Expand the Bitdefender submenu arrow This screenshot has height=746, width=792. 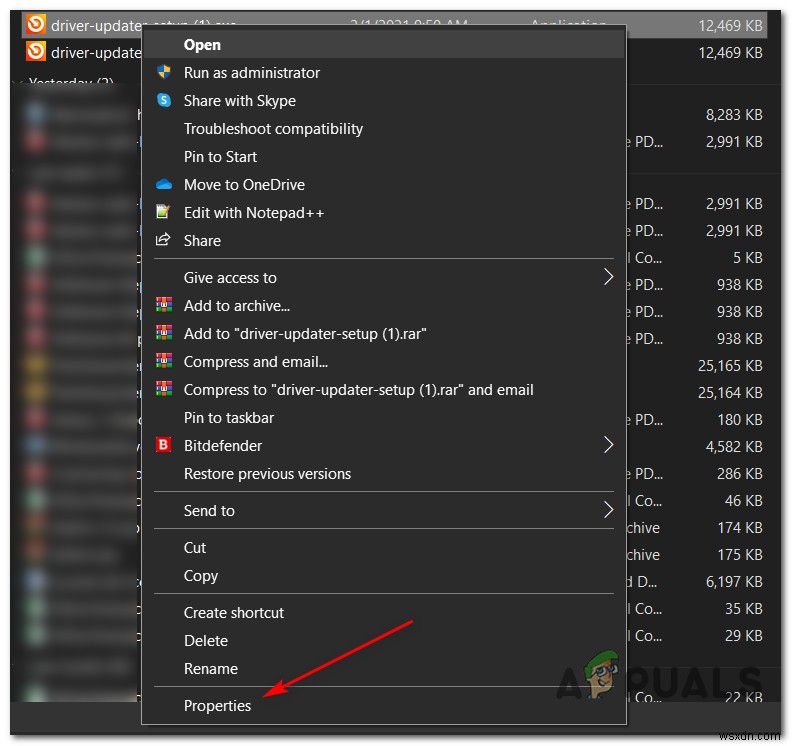[609, 445]
